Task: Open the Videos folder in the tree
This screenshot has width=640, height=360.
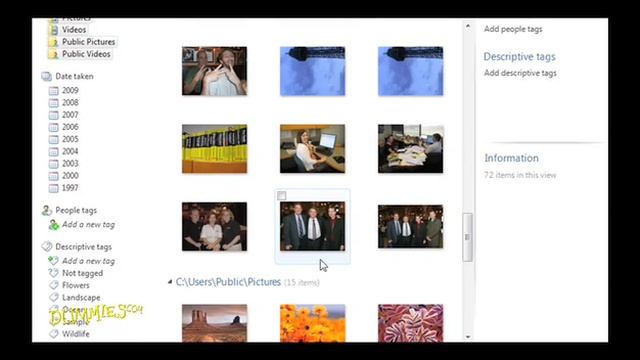Action: [74, 30]
